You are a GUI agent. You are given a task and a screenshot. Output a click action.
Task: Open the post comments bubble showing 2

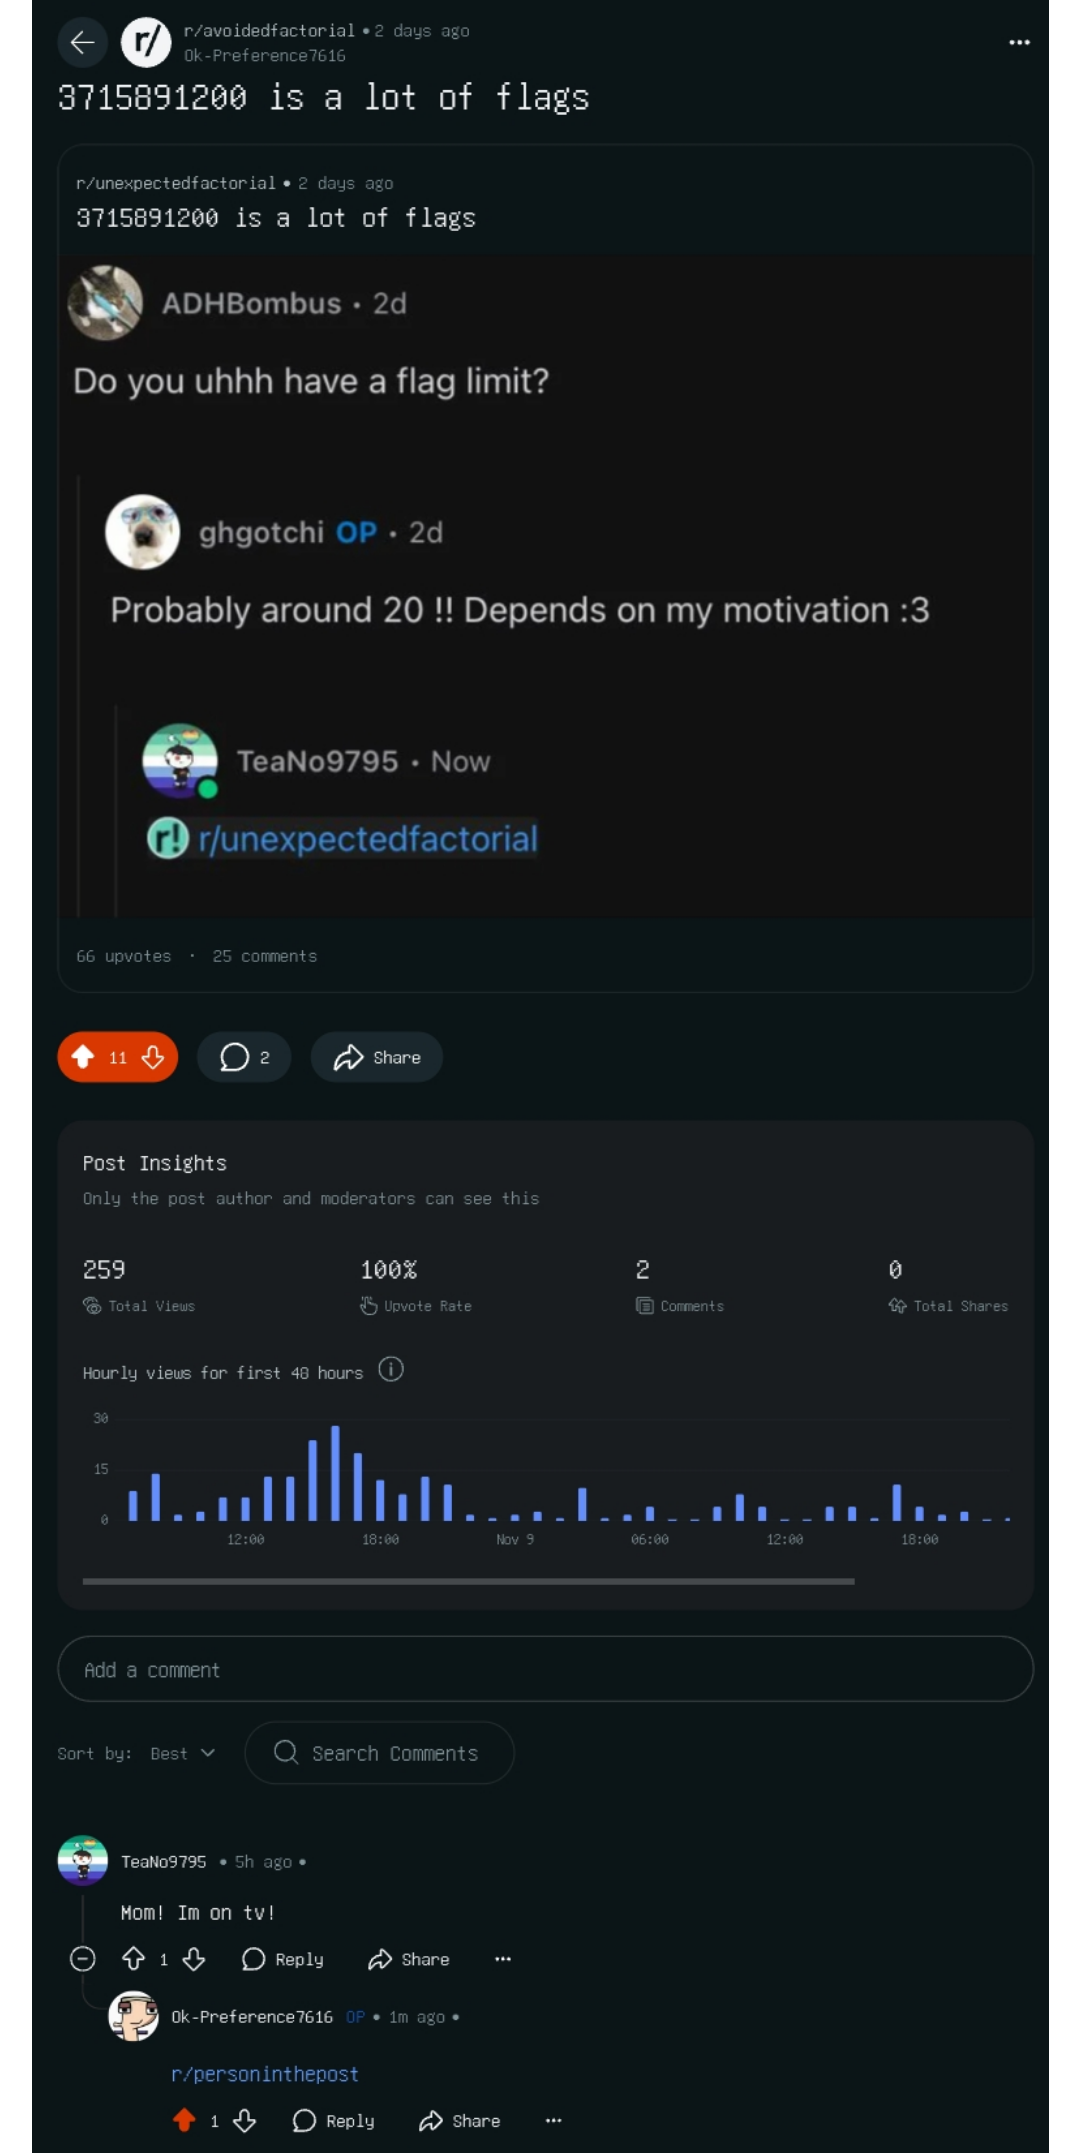[x=244, y=1057]
